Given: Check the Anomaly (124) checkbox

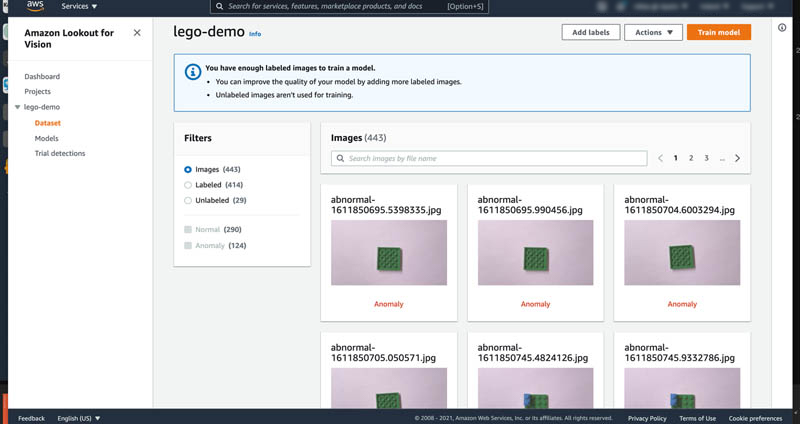Looking at the screenshot, I should pos(188,246).
